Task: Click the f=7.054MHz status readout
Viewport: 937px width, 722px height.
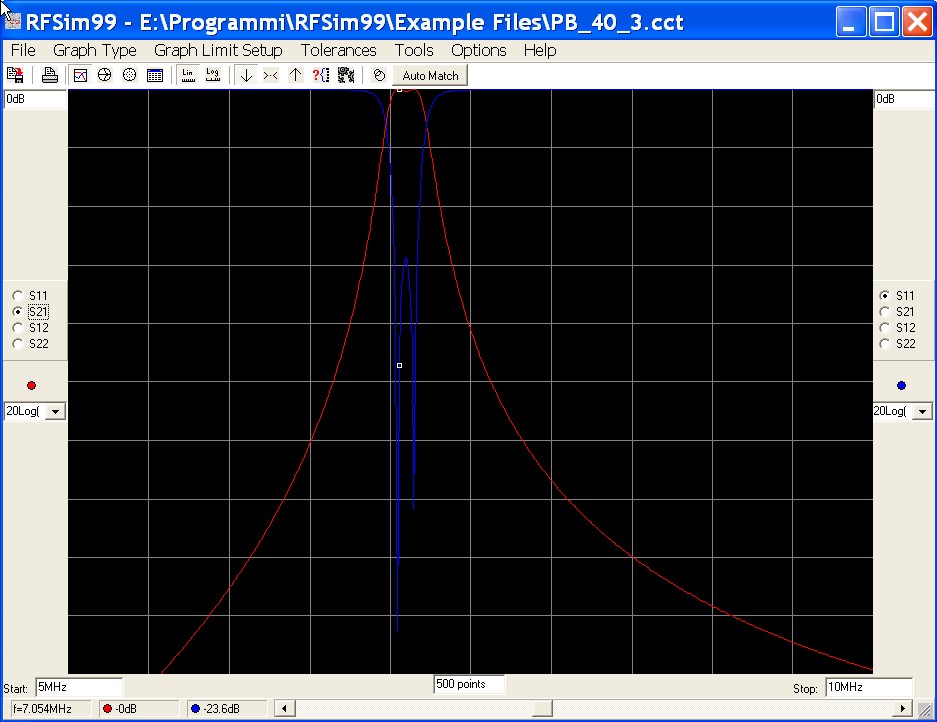Action: tap(50, 709)
